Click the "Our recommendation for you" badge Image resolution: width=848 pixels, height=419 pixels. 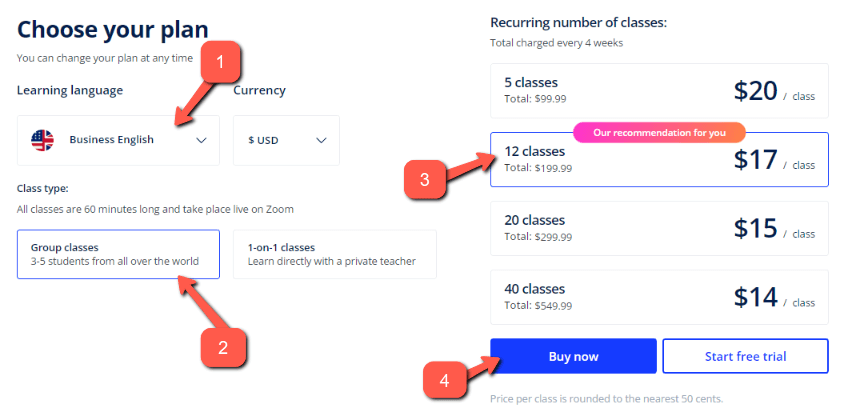pos(659,132)
